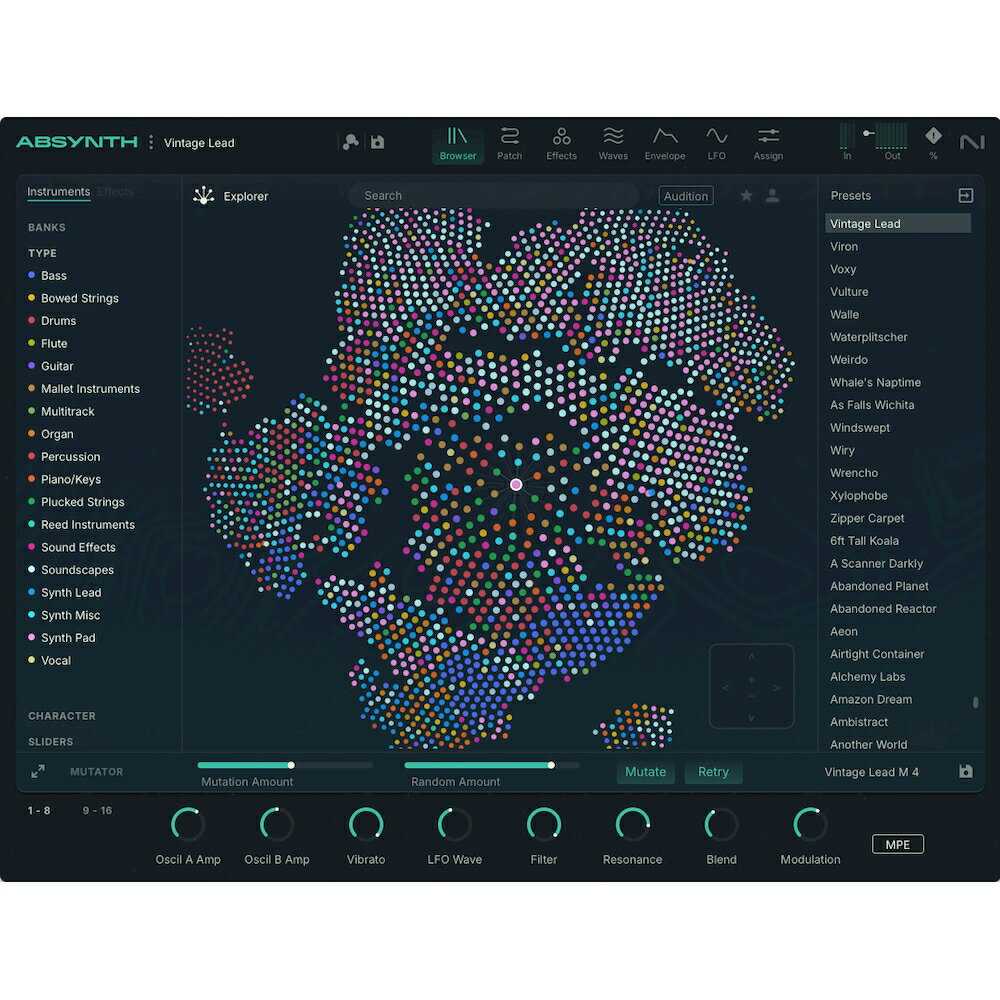
Task: Expand the CHARACTER section
Action: (62, 716)
